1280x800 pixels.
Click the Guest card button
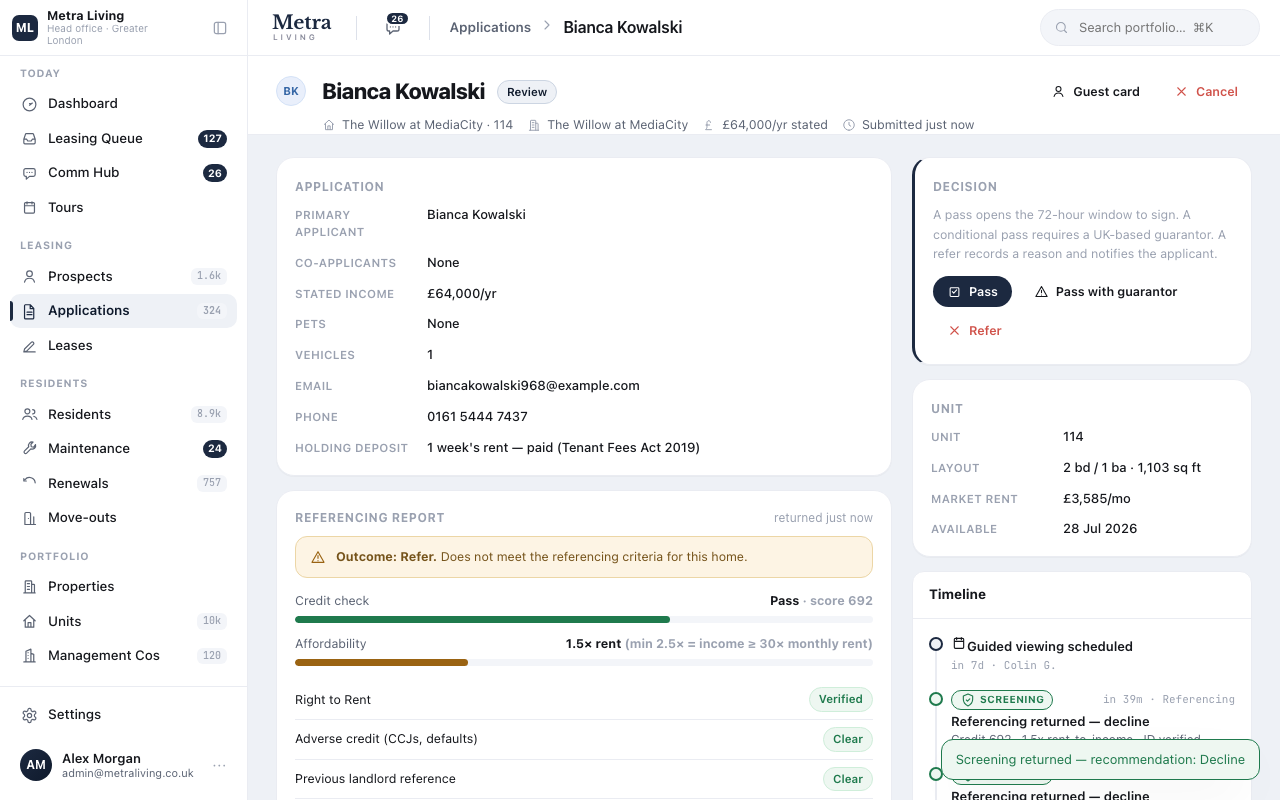click(1096, 92)
